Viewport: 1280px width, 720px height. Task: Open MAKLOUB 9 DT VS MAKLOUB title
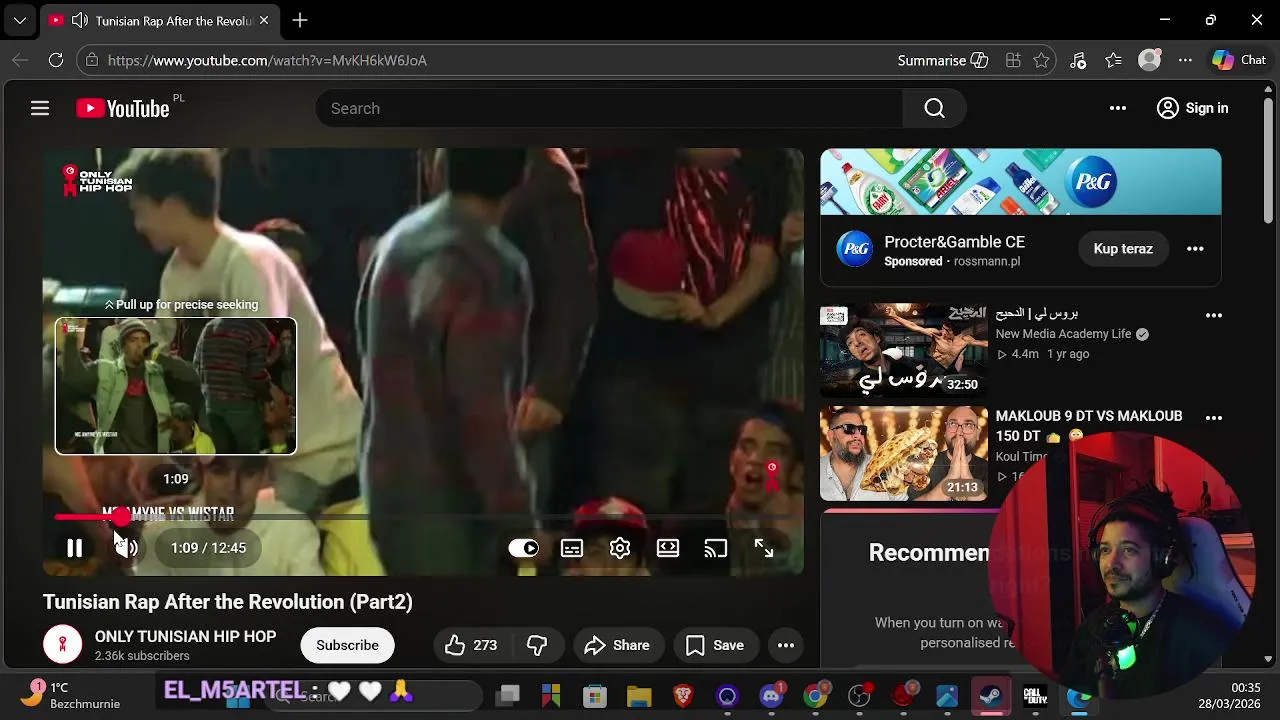1089,426
